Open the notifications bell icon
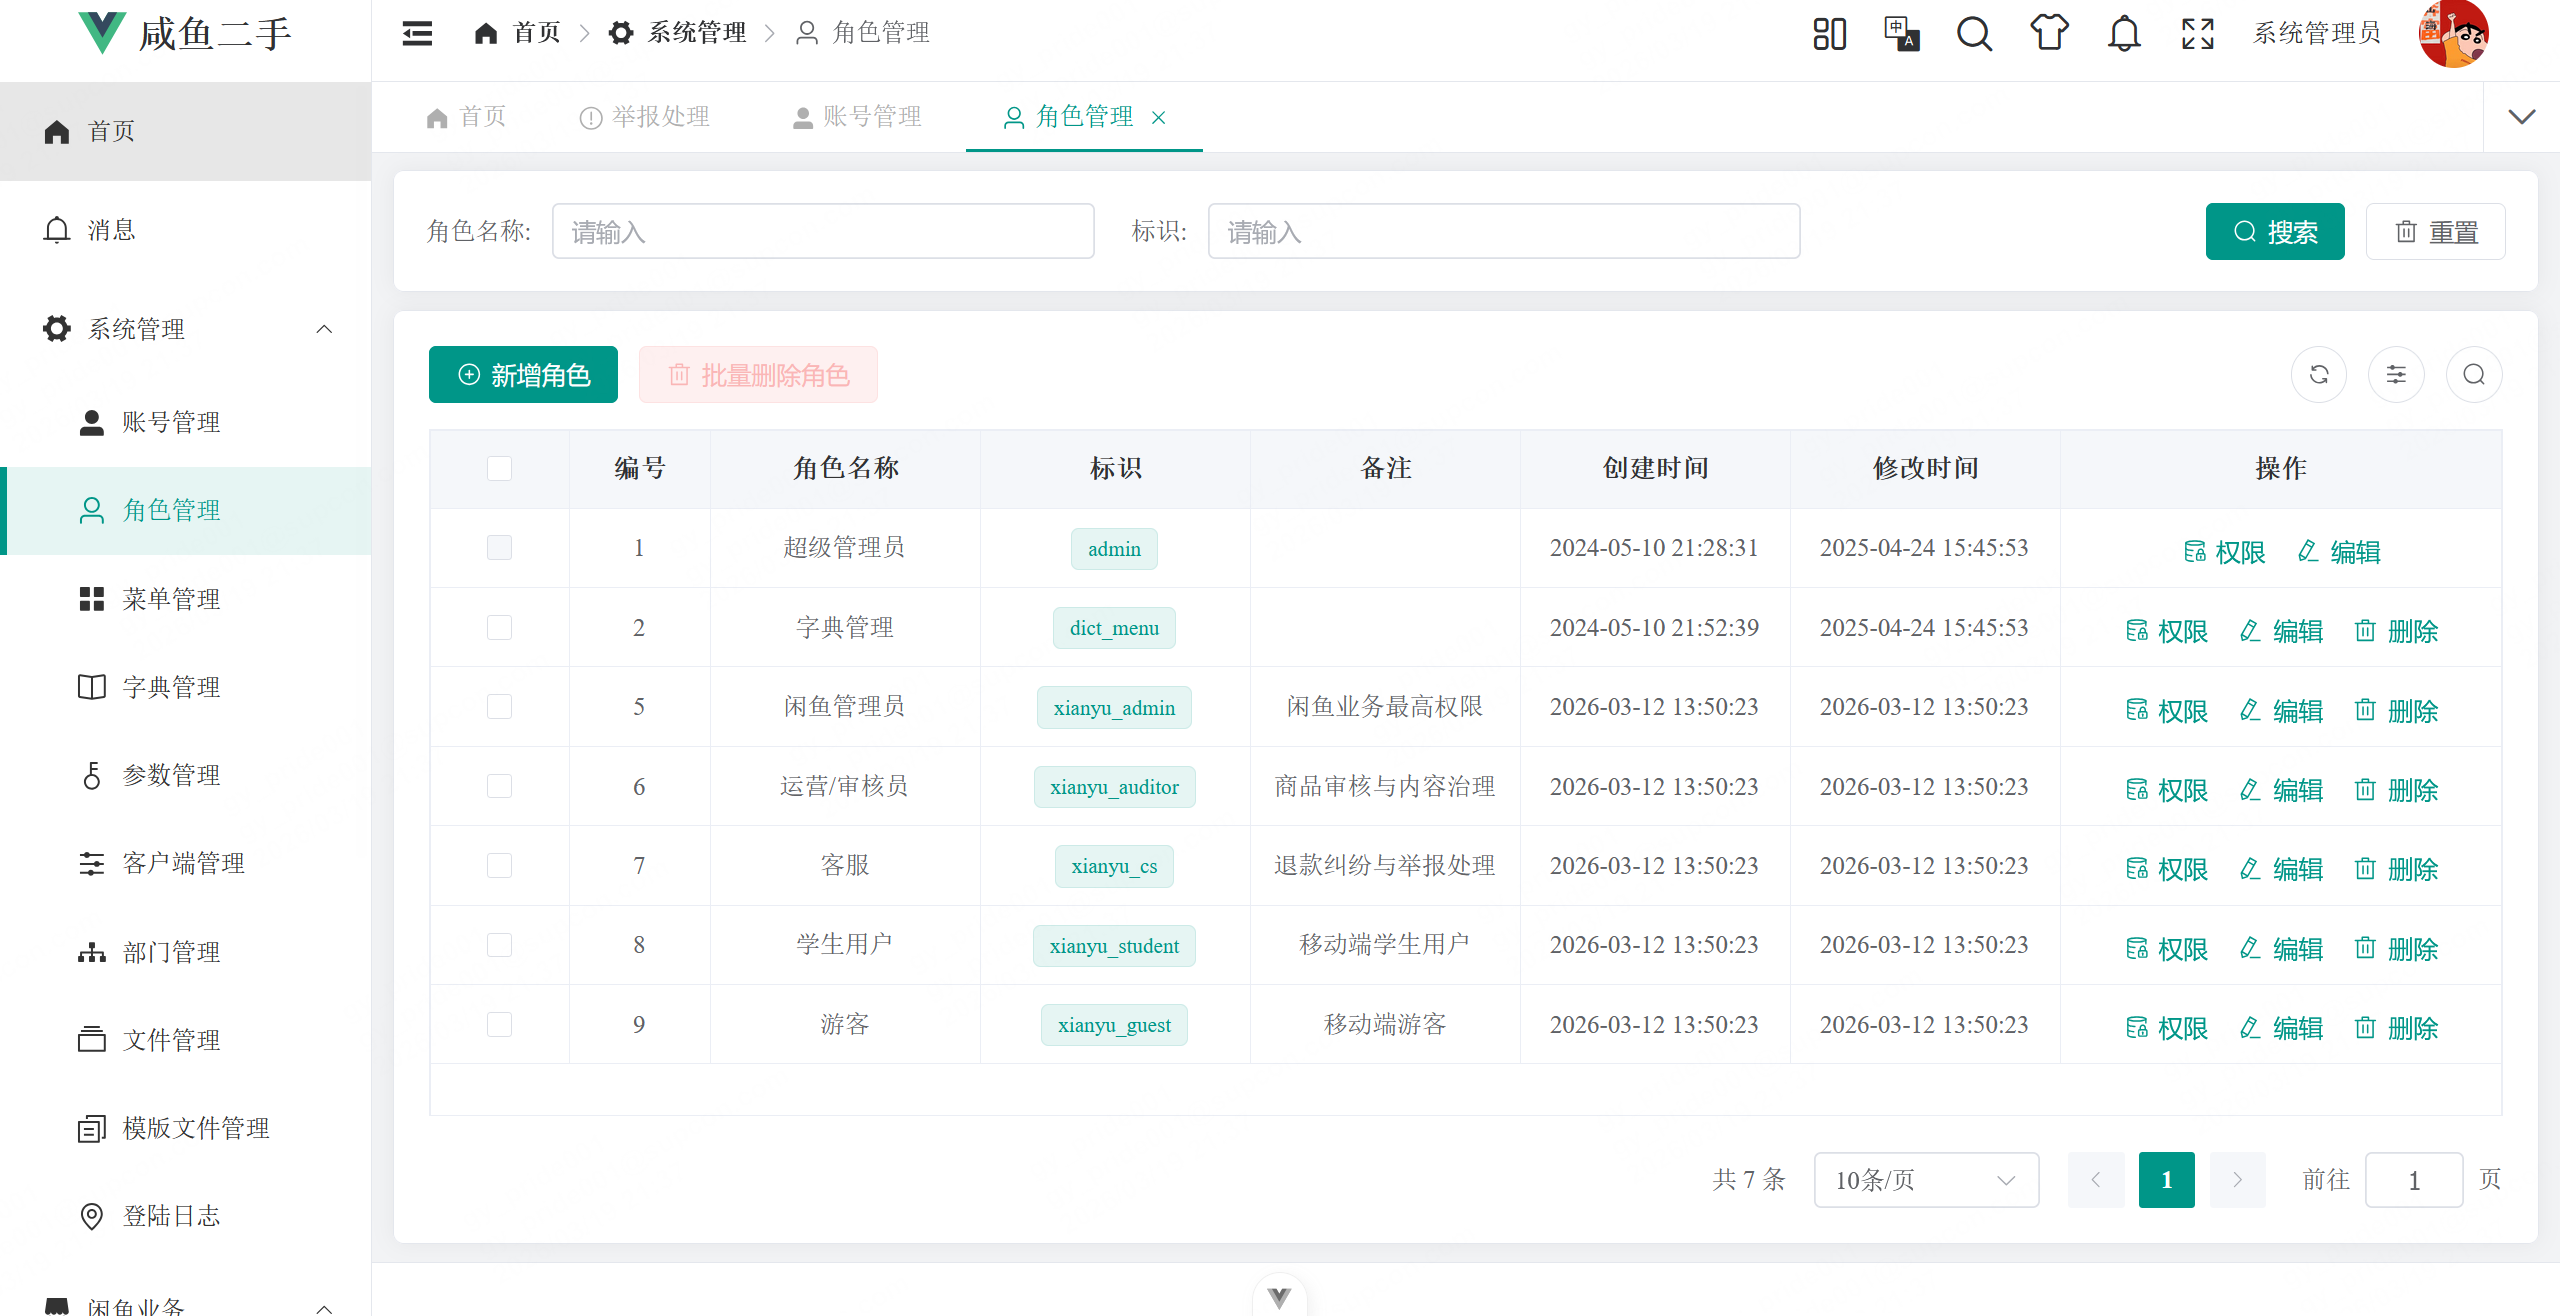This screenshot has height=1316, width=2560. 2123,32
